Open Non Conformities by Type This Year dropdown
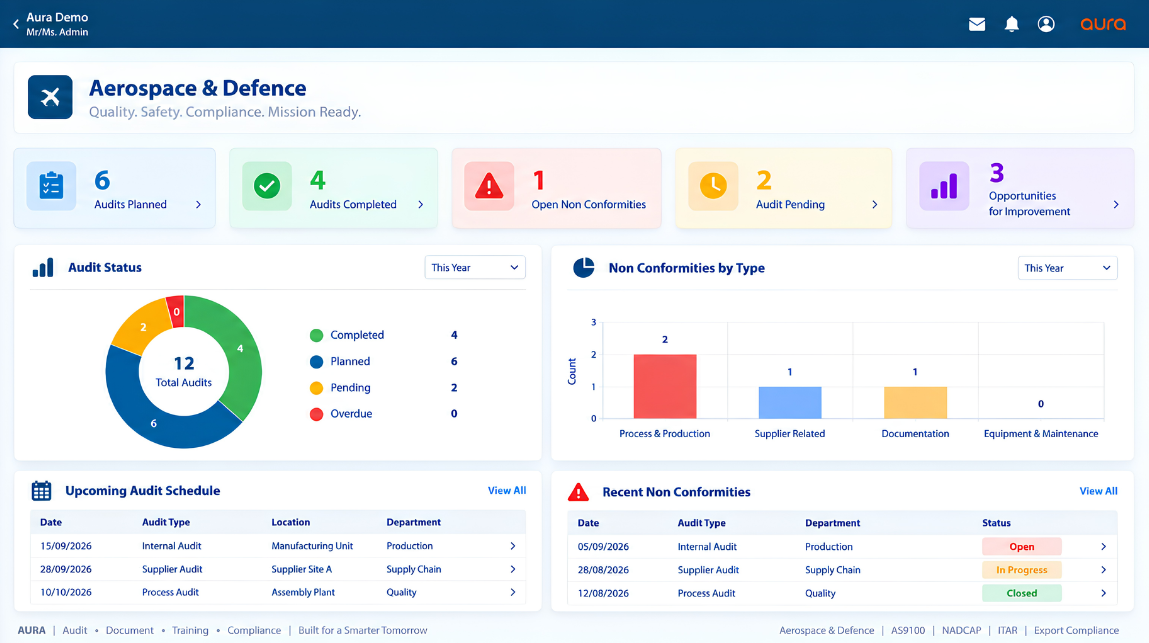Image resolution: width=1149 pixels, height=643 pixels. [x=1068, y=268]
